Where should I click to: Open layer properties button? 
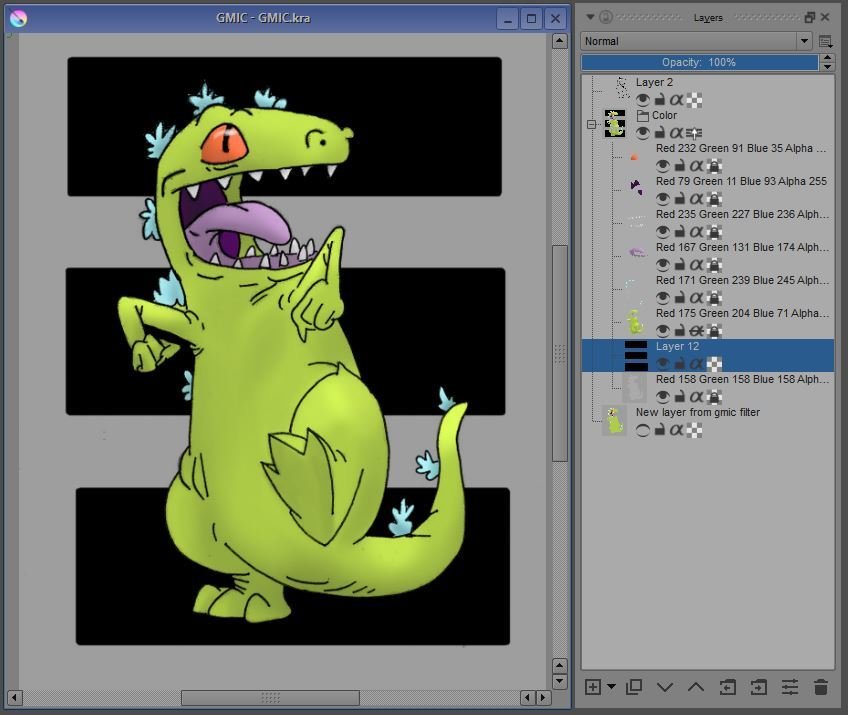(790, 687)
